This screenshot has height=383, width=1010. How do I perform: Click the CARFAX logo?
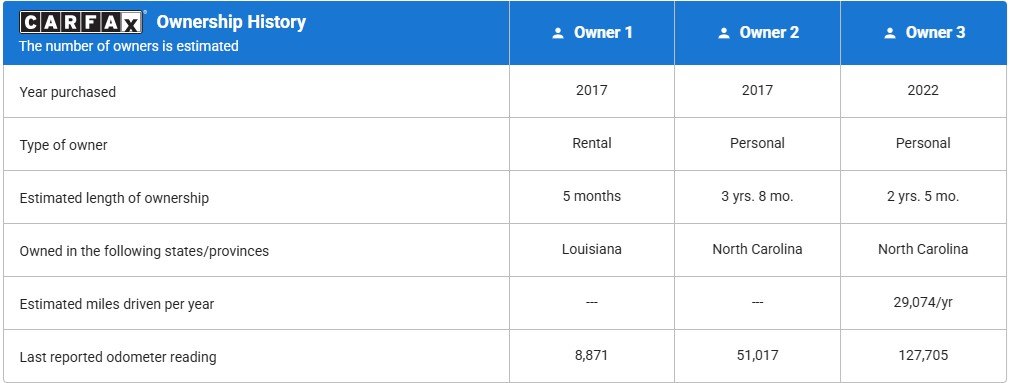(x=81, y=23)
